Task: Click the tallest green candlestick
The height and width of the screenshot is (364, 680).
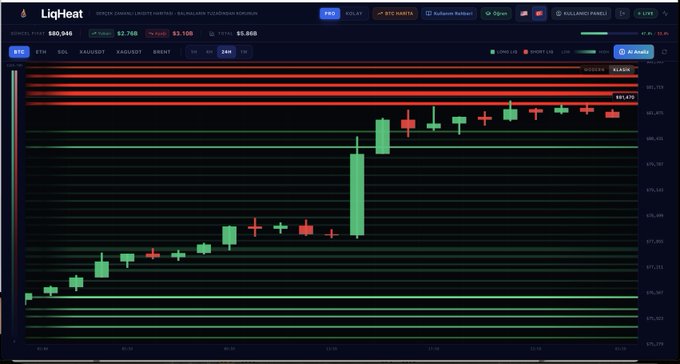Action: [x=357, y=194]
